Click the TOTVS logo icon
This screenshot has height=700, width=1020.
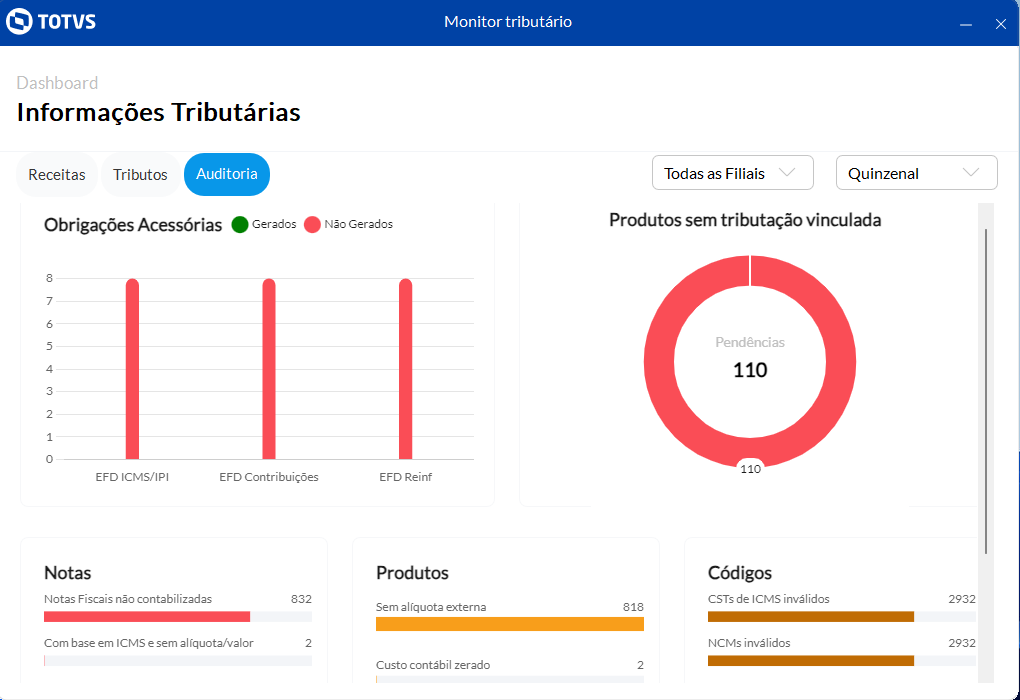[x=19, y=22]
